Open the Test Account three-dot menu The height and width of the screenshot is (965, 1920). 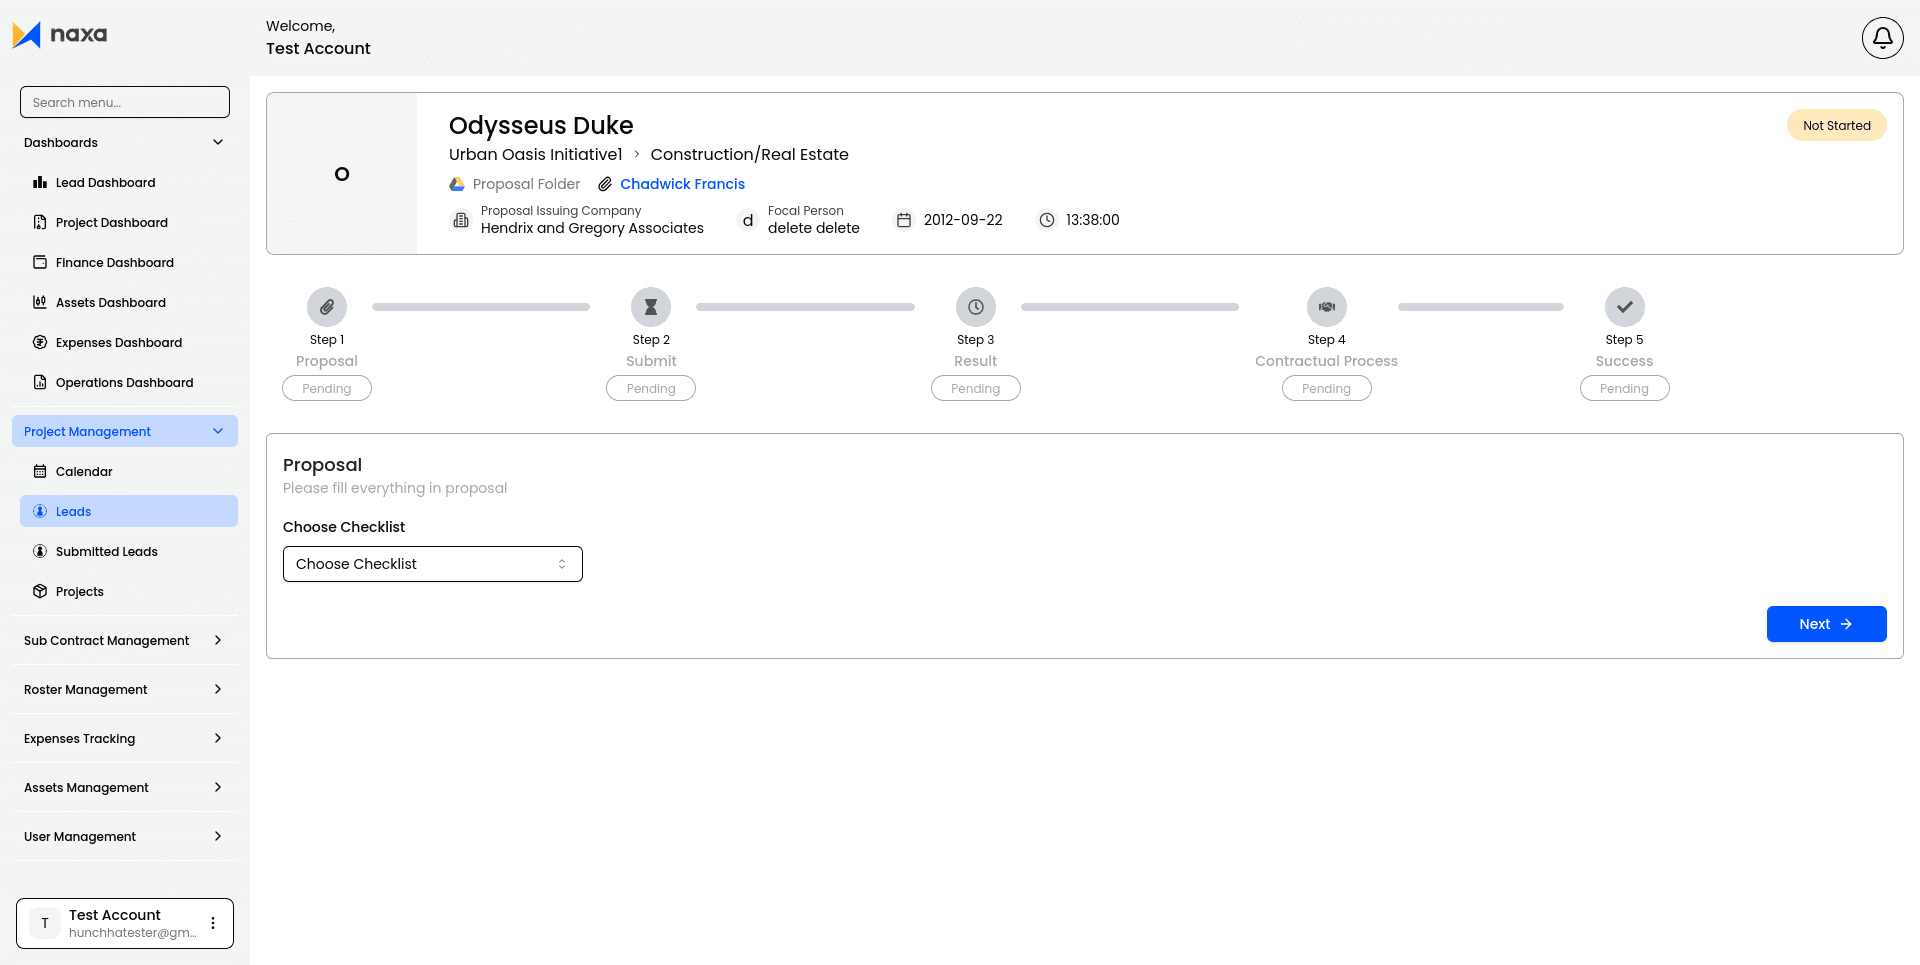point(211,923)
